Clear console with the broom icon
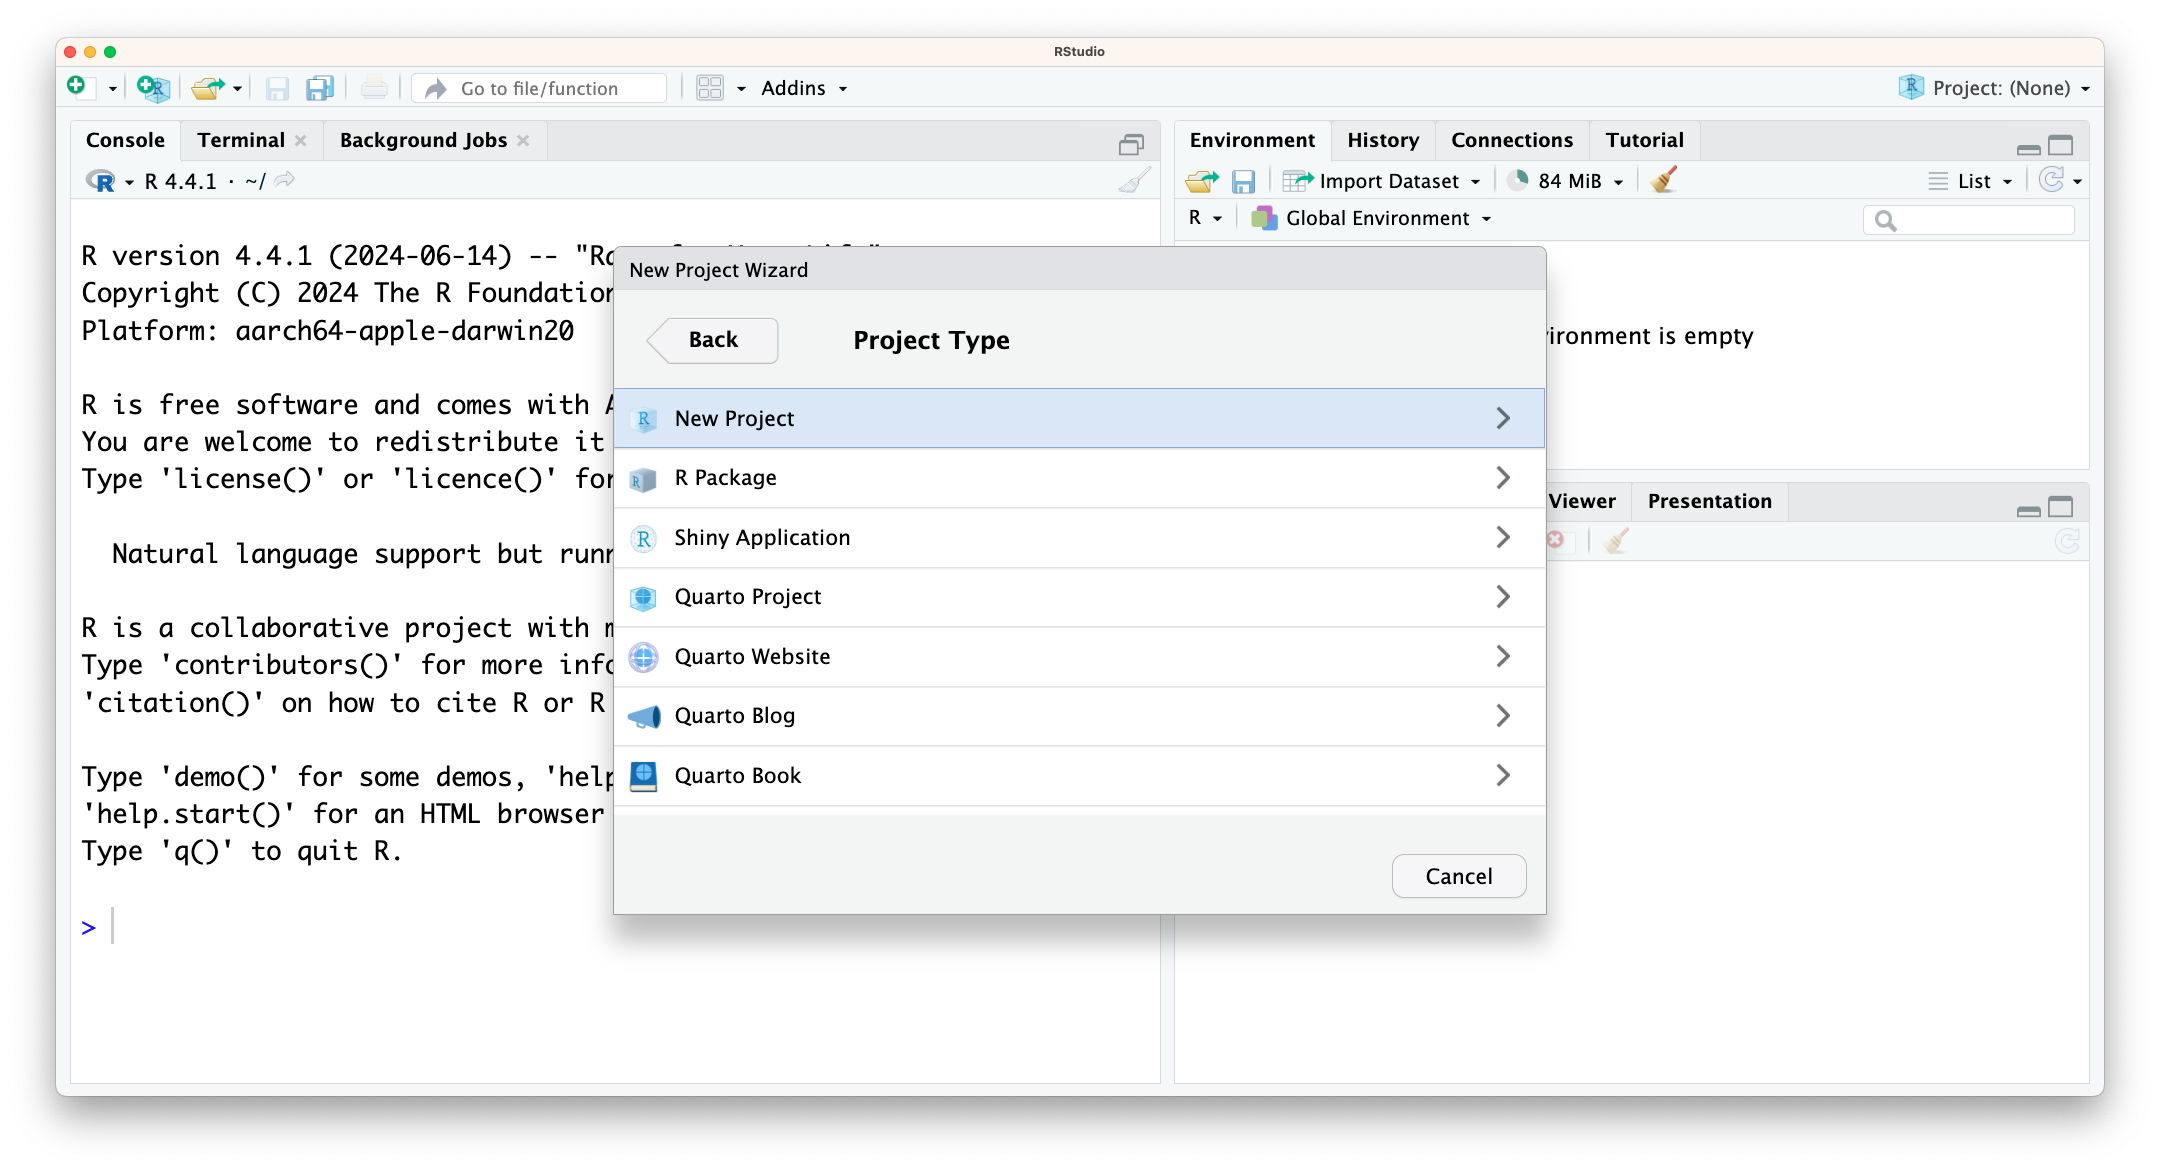The image size is (2160, 1170). (1135, 181)
